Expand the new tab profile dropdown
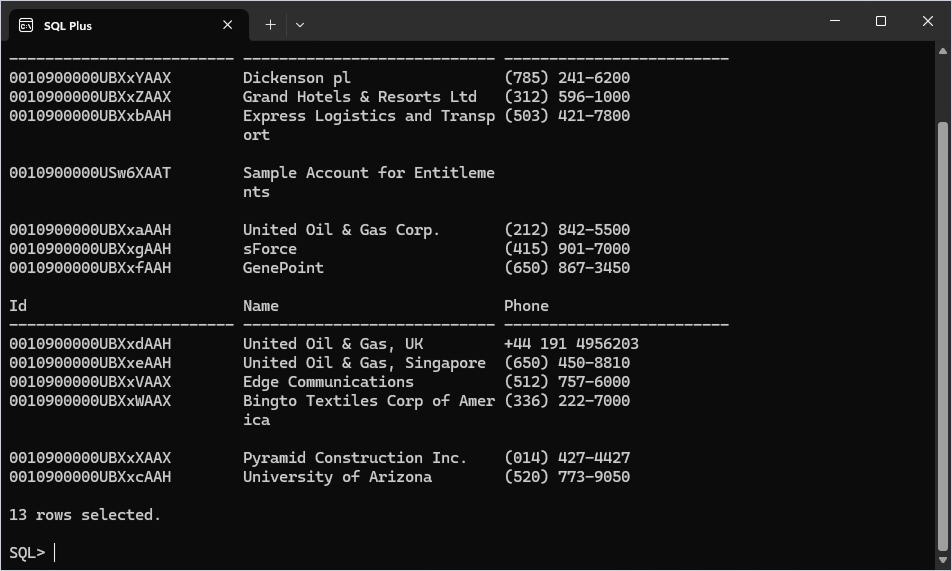This screenshot has height=571, width=952. point(300,25)
